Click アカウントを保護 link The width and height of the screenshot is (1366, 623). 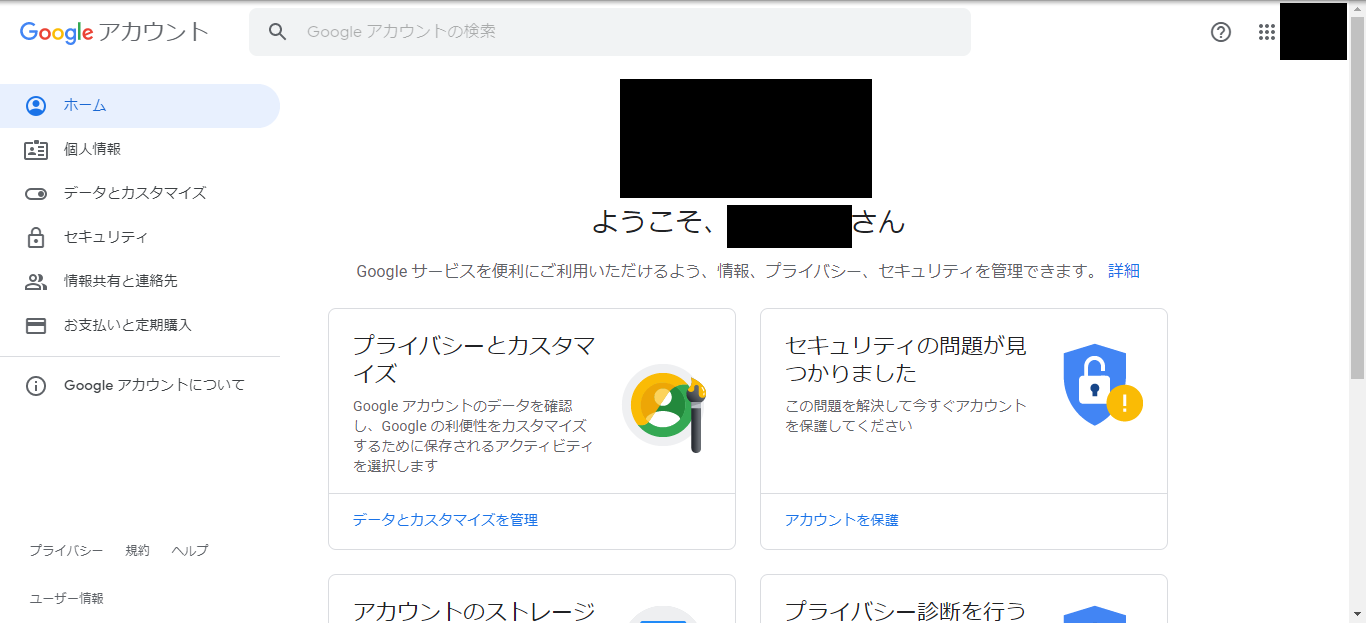pos(842,520)
